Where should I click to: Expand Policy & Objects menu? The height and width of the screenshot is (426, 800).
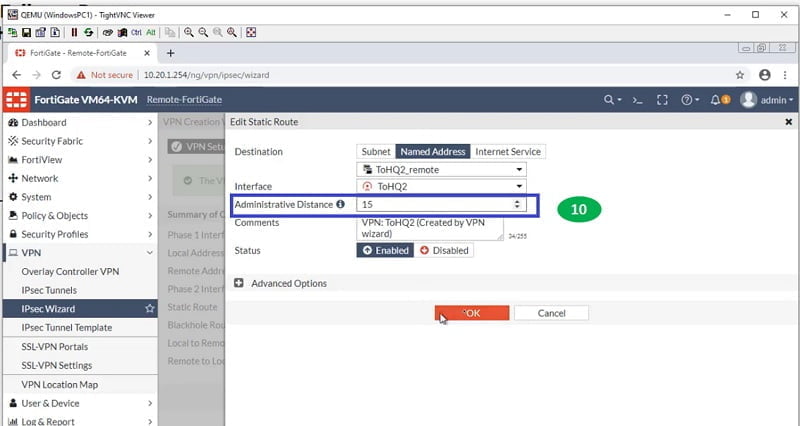pos(79,216)
